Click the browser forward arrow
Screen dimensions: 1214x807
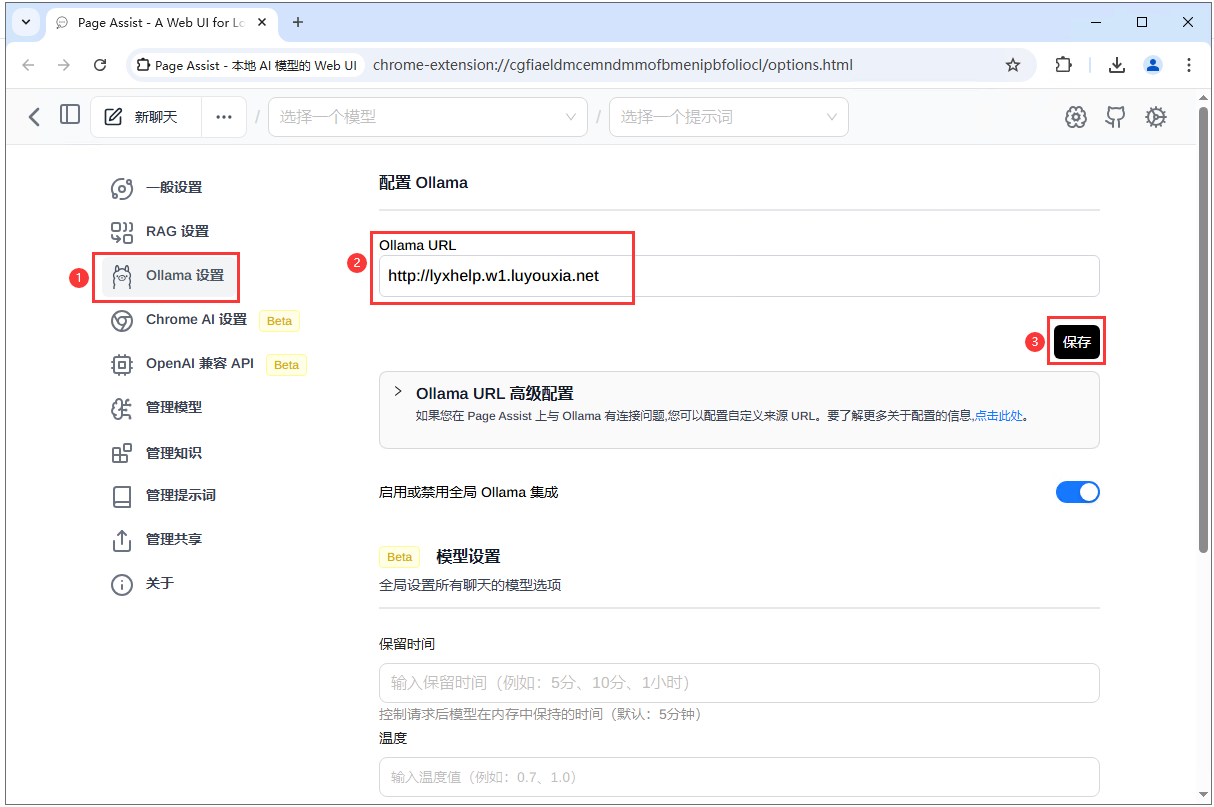64,65
